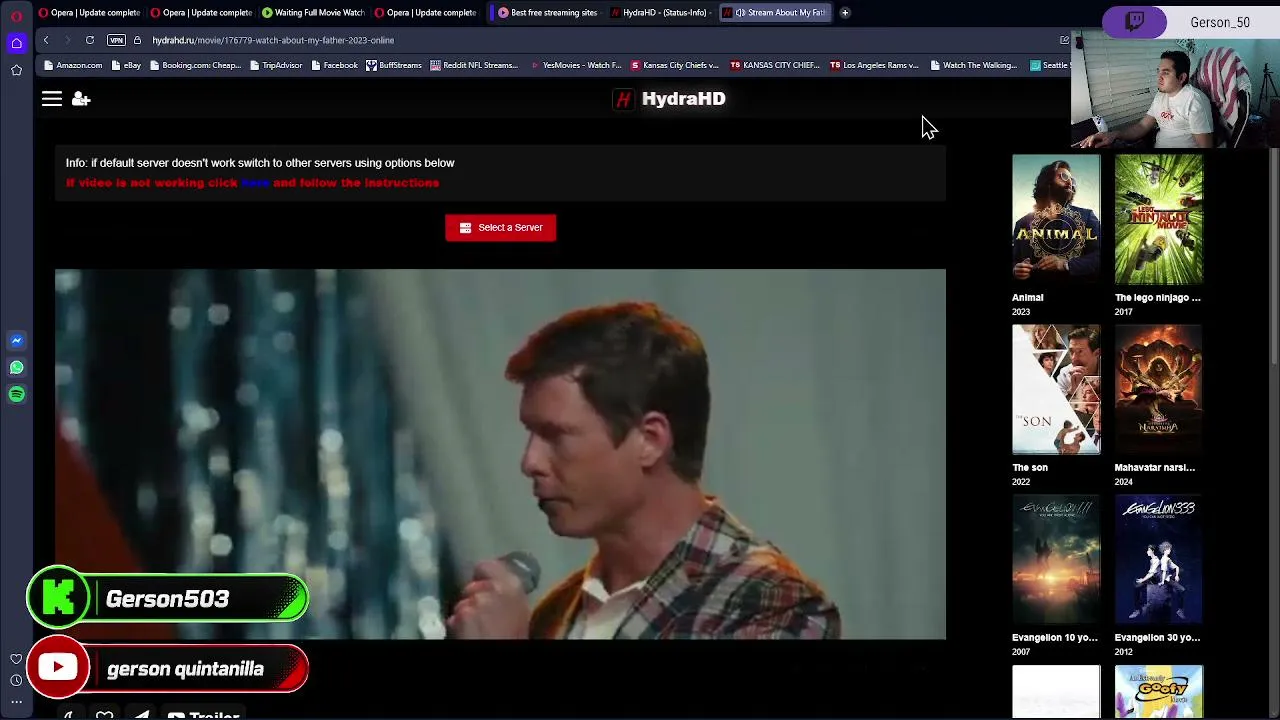Viewport: 1280px width, 720px height.
Task: Click 'The son' movie title
Action: pyautogui.click(x=1030, y=467)
